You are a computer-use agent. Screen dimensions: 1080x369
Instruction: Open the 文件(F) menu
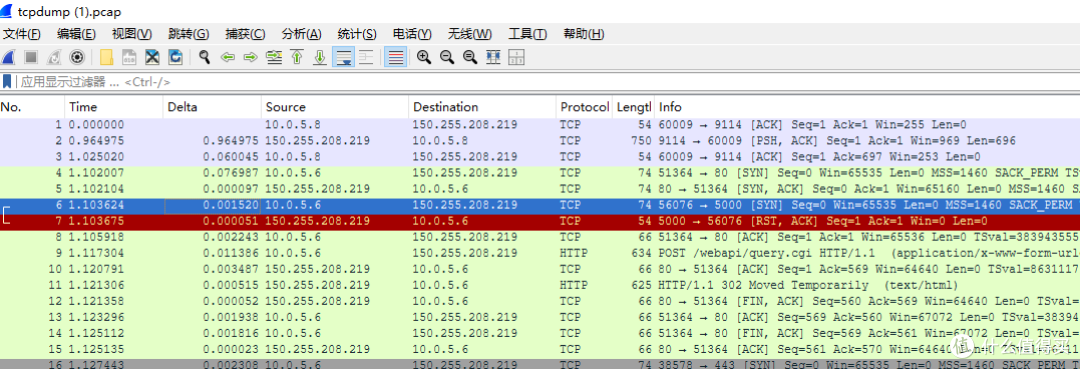[x=22, y=34]
